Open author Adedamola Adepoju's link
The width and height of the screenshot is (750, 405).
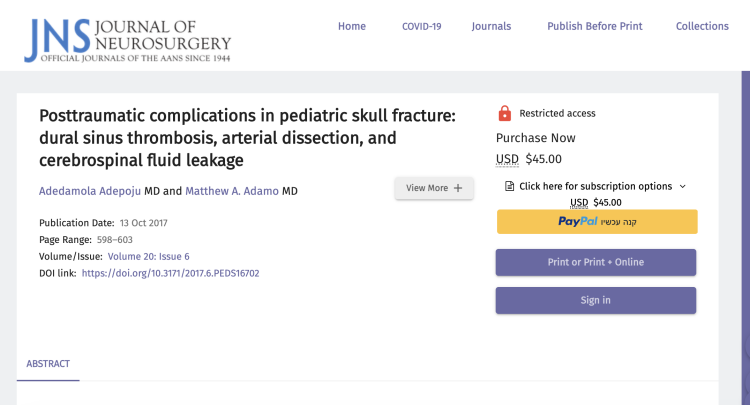click(89, 190)
